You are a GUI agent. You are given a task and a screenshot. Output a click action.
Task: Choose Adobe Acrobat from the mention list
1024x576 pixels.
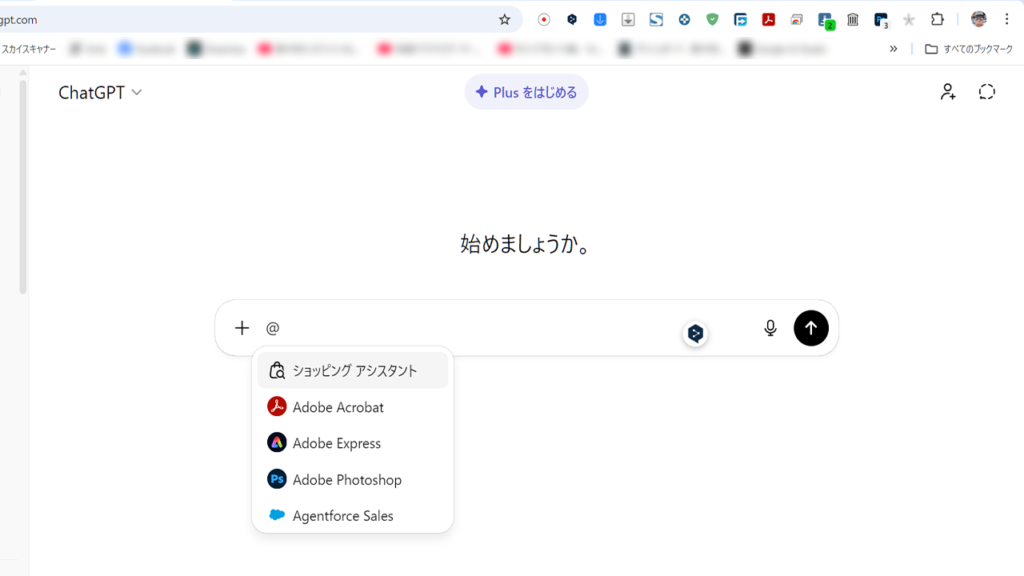pyautogui.click(x=337, y=407)
